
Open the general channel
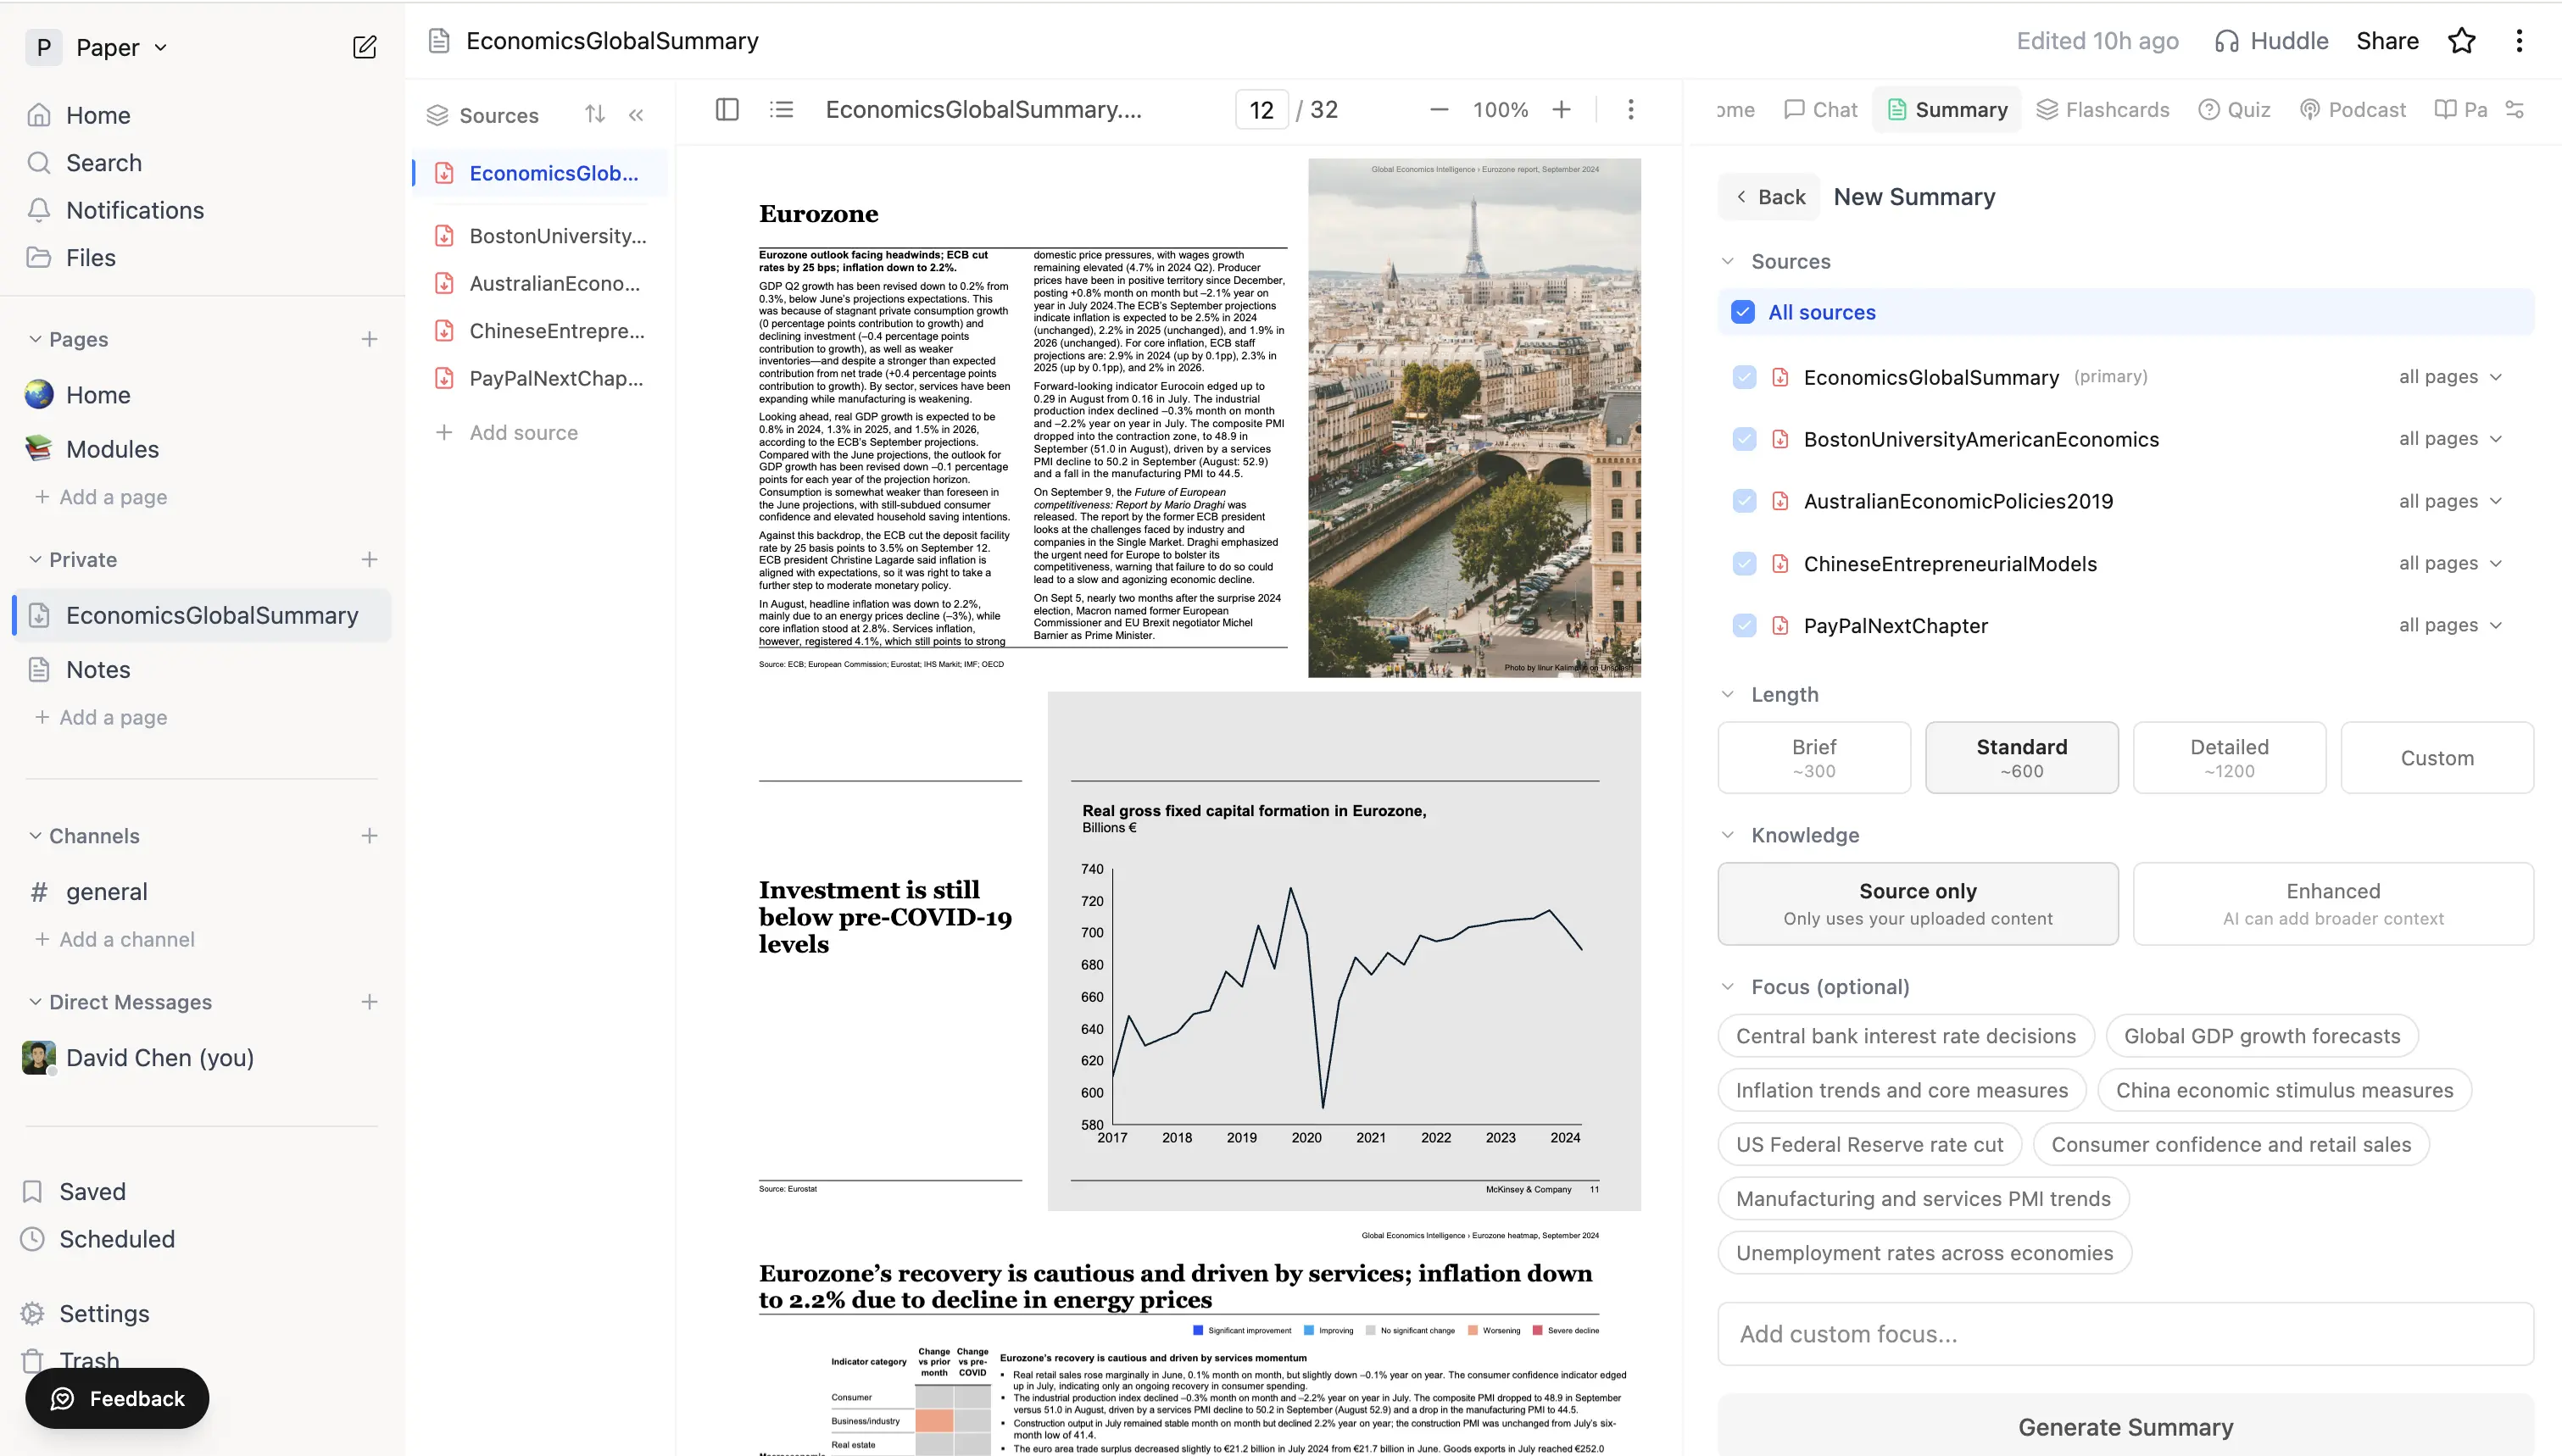coord(106,891)
